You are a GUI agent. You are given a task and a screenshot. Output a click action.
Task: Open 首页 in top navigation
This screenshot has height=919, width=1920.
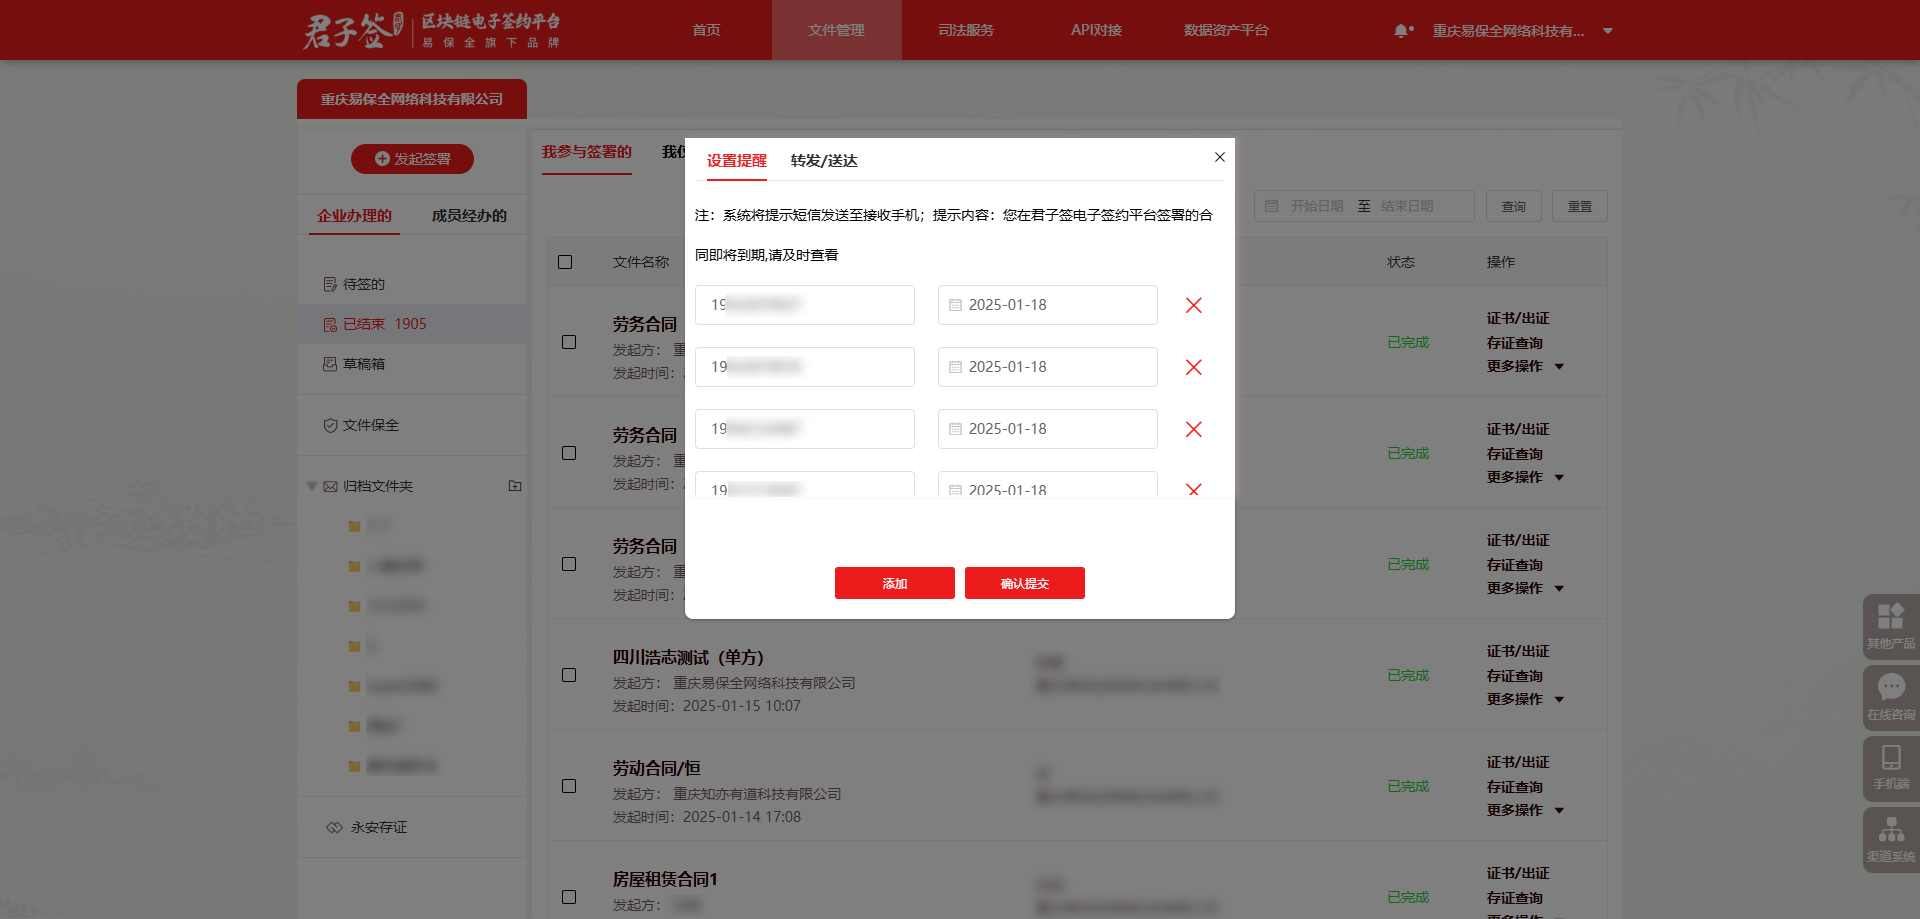(706, 30)
